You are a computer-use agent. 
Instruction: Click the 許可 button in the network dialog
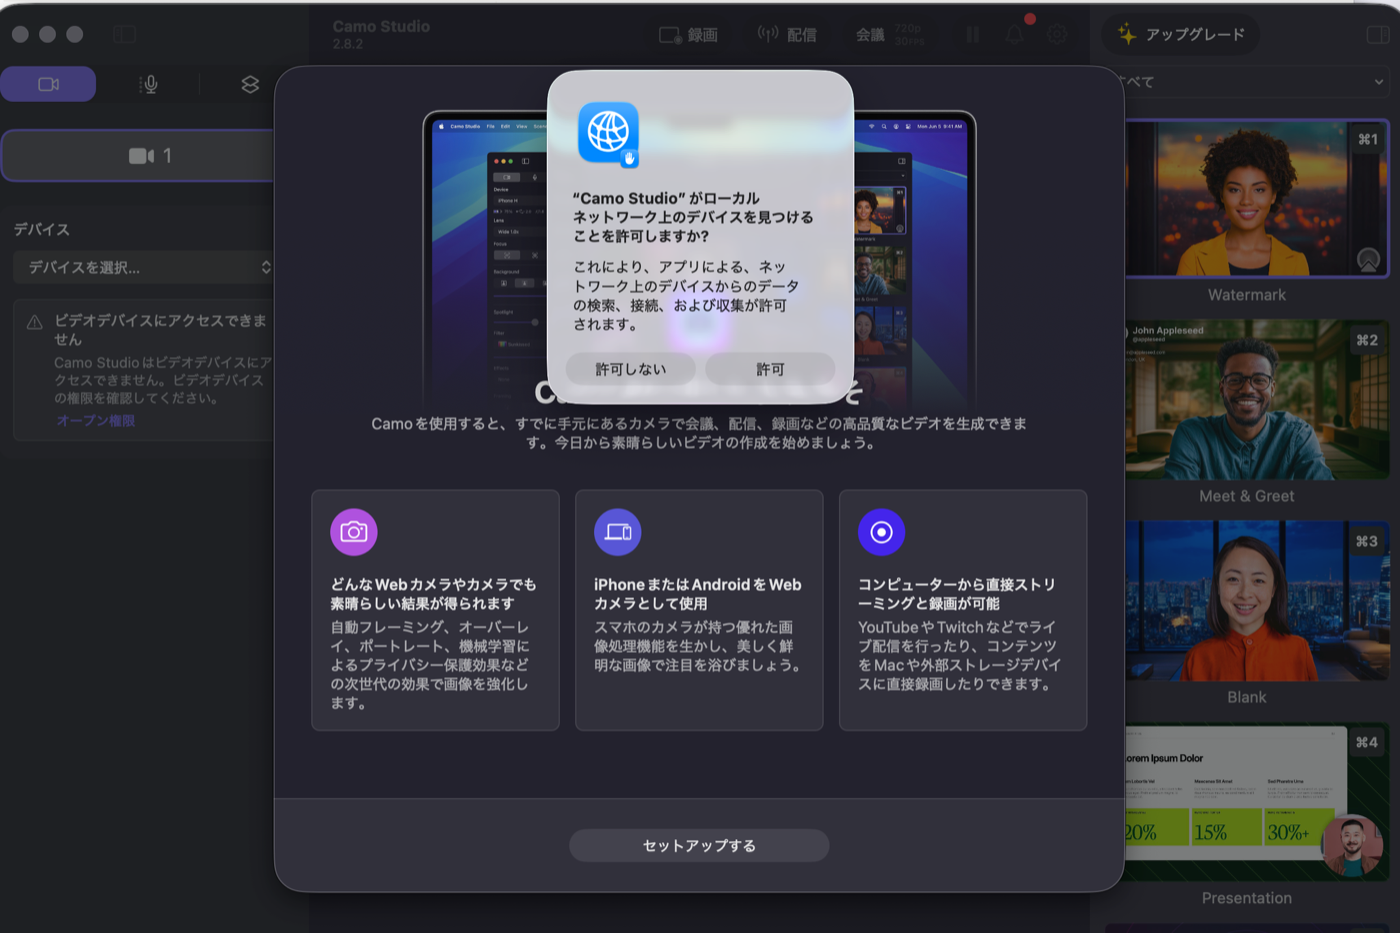coord(770,369)
